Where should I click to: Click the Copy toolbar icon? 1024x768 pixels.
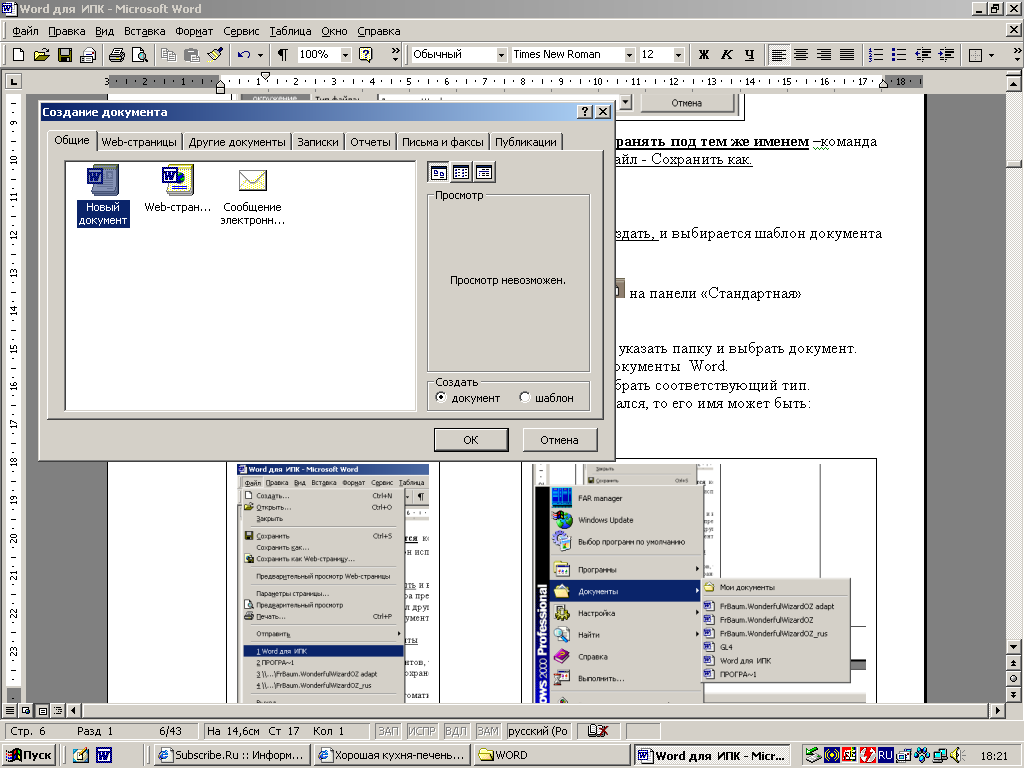tap(168, 55)
